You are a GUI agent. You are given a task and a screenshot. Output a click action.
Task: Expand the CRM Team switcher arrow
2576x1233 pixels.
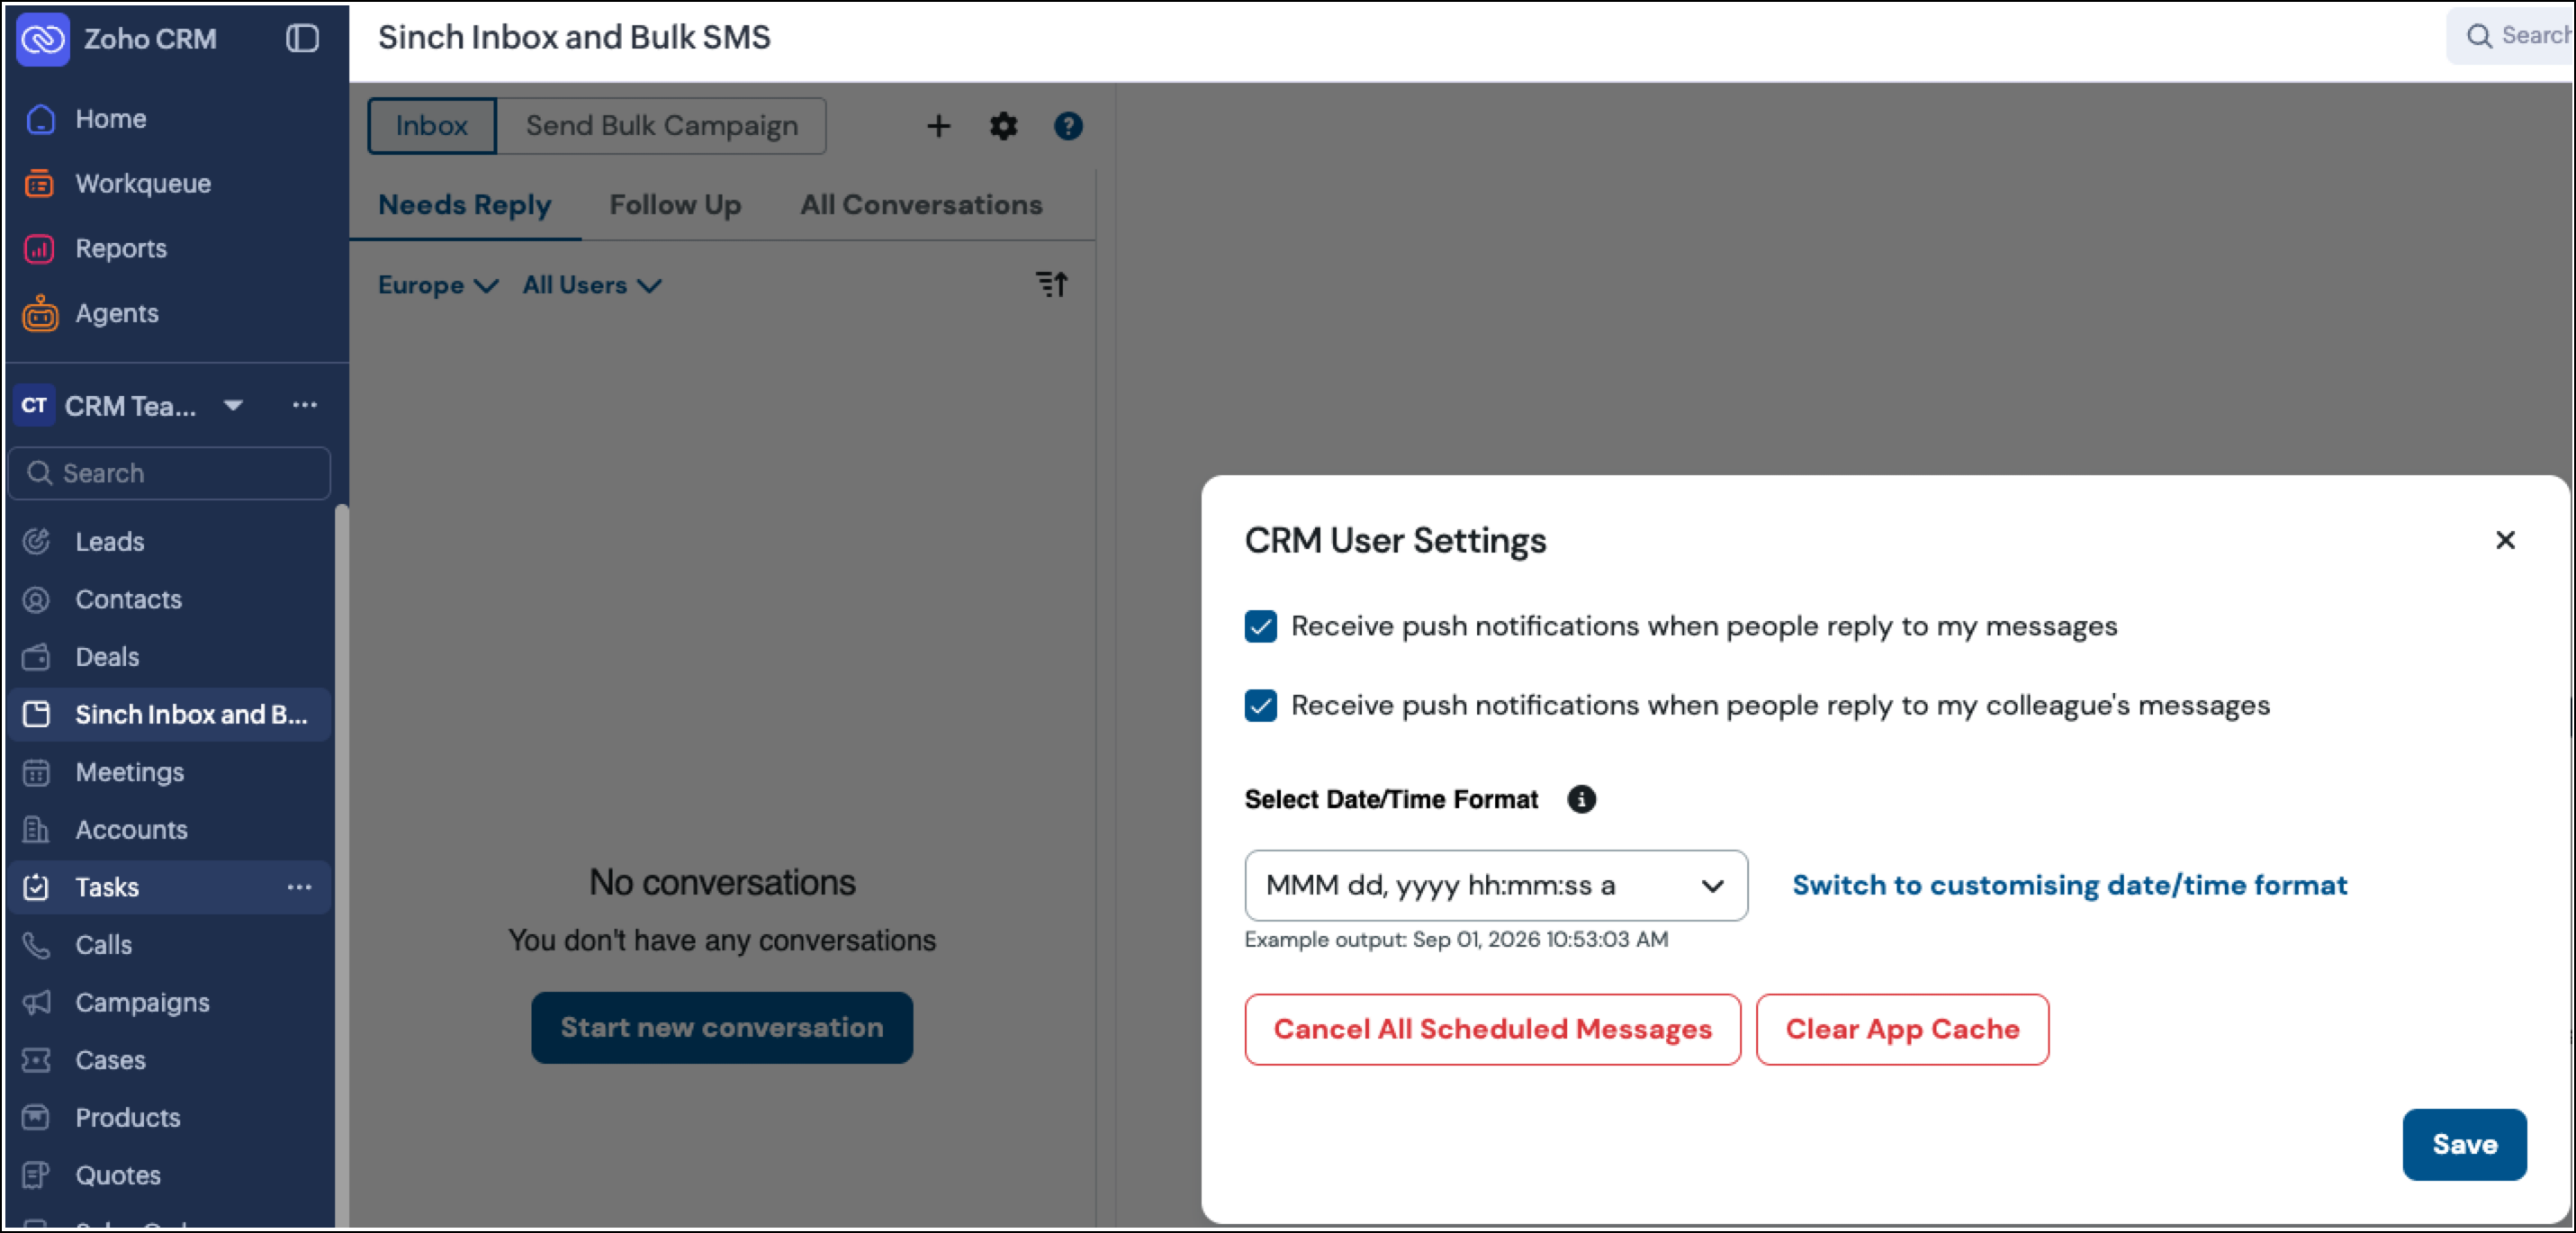(x=233, y=406)
